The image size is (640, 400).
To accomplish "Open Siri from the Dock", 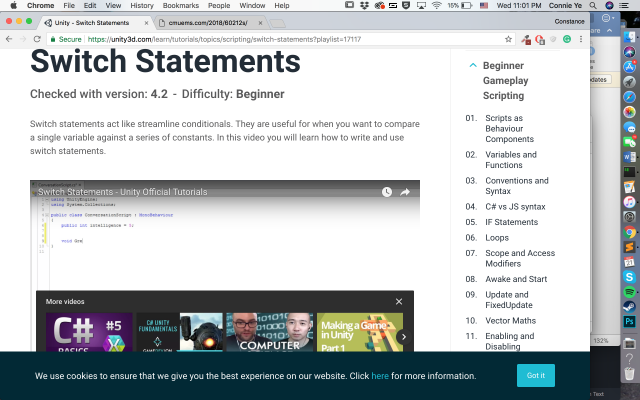I will point(629,52).
